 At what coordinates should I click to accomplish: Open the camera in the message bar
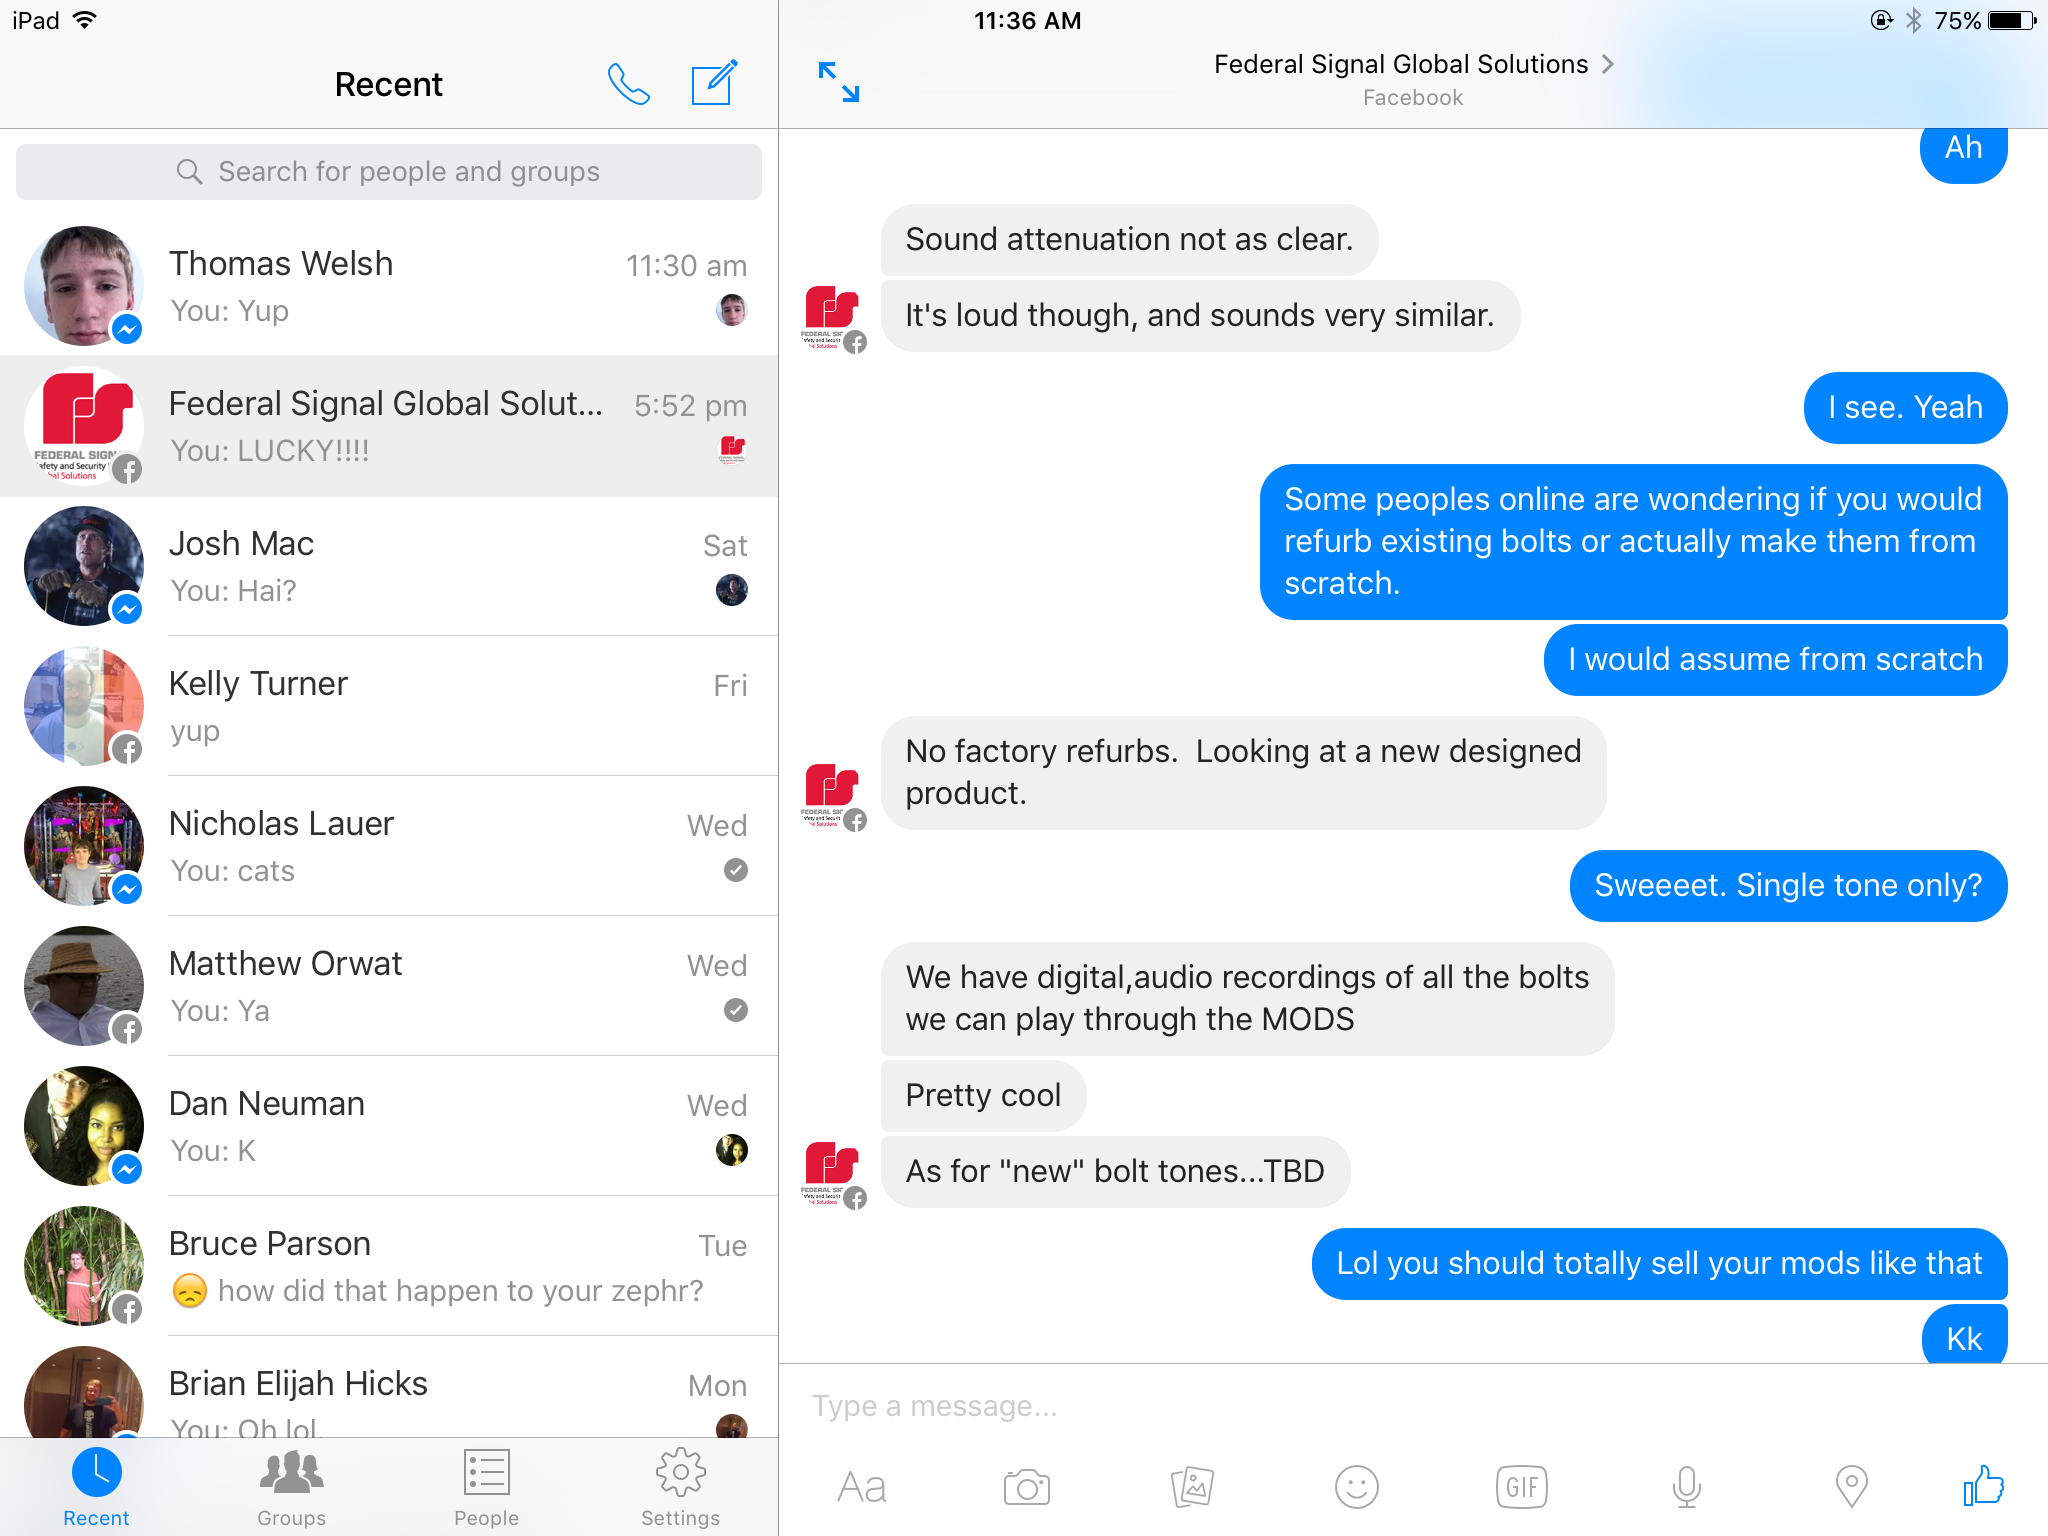coord(1026,1487)
